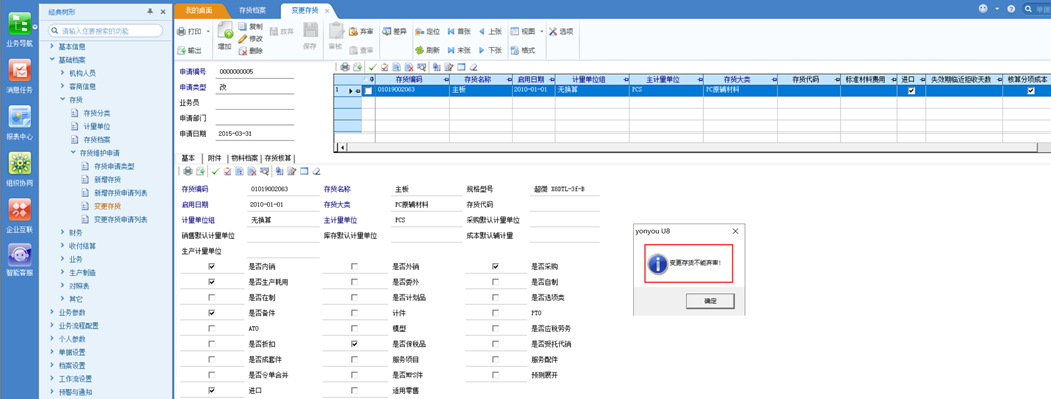Toggle the 进口 checkbox at form bottom
This screenshot has height=399, width=1051.
tap(212, 390)
